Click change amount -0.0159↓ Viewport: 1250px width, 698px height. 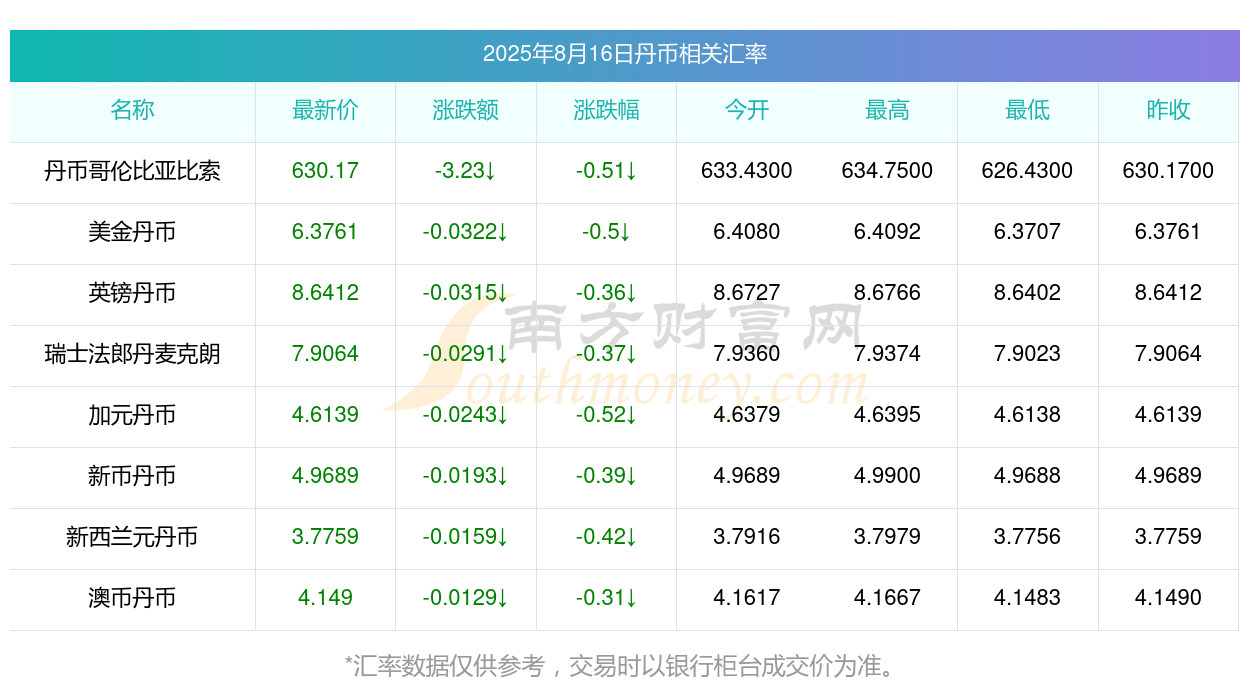point(466,537)
